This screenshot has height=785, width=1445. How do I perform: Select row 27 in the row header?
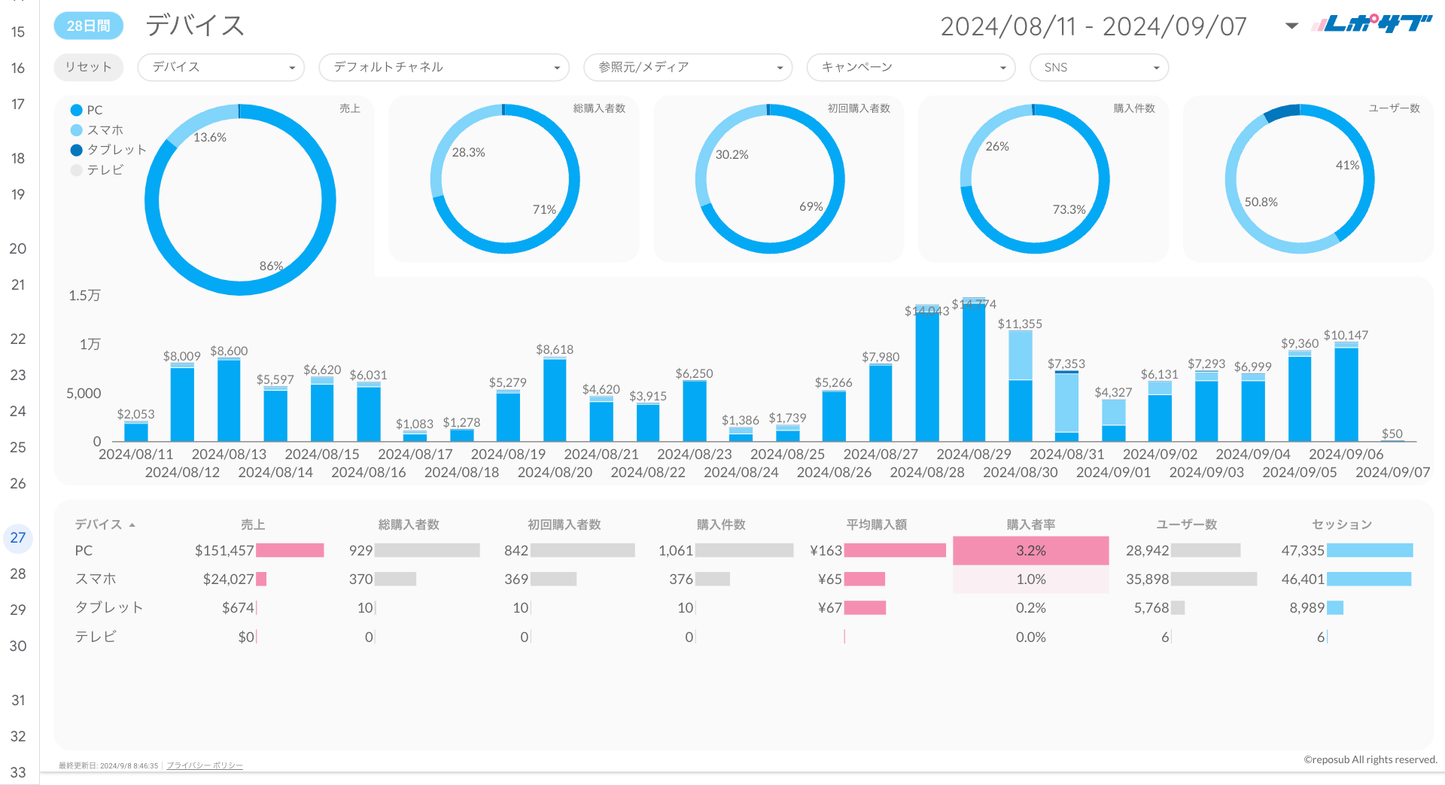(18, 538)
